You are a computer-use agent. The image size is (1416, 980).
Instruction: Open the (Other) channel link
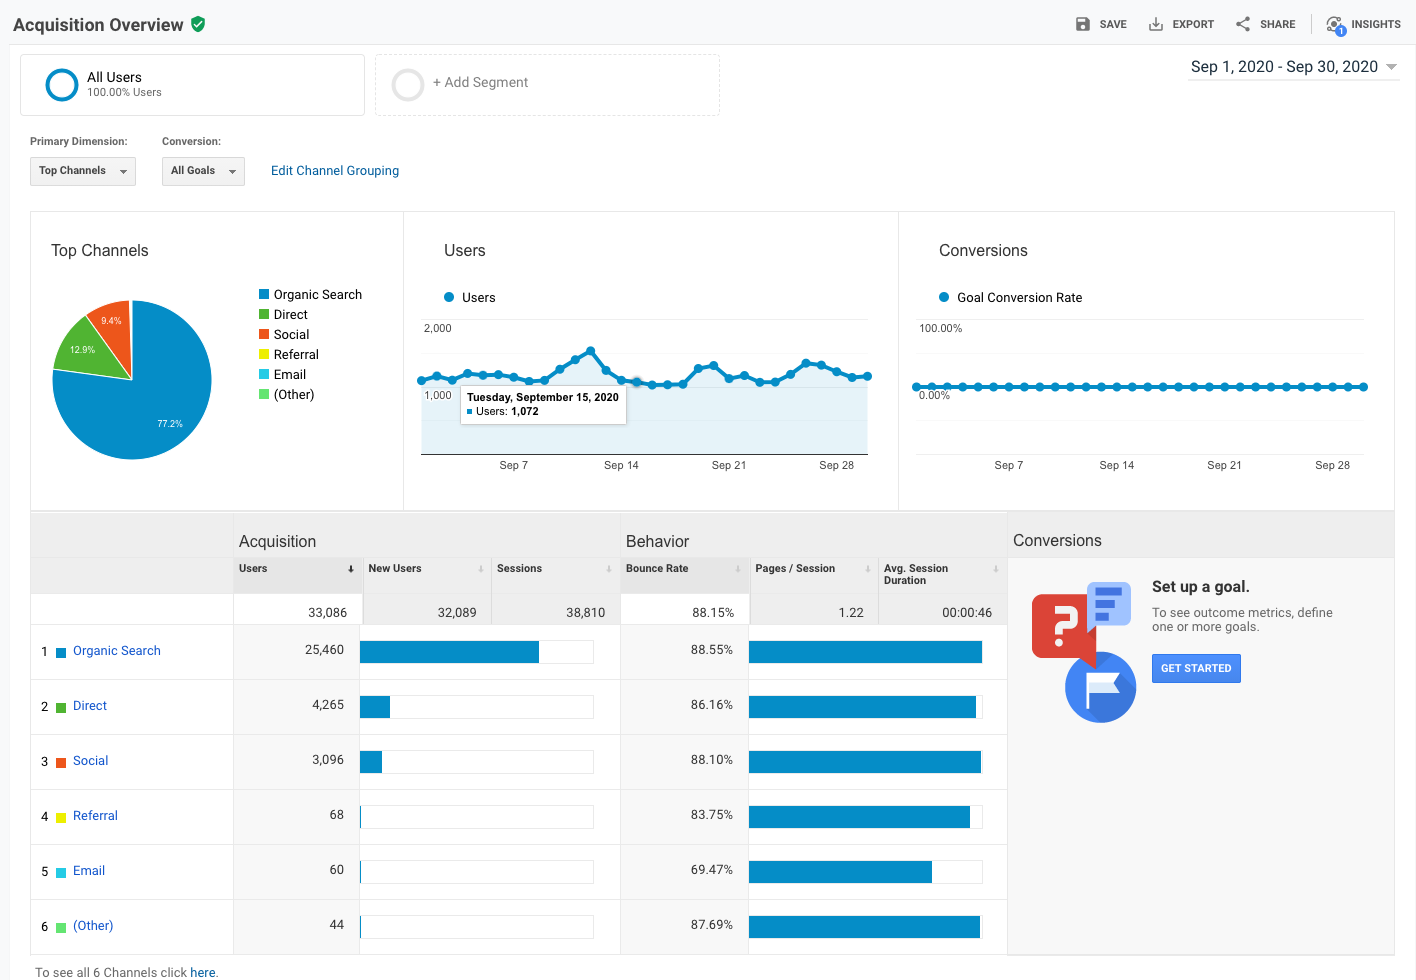[93, 926]
